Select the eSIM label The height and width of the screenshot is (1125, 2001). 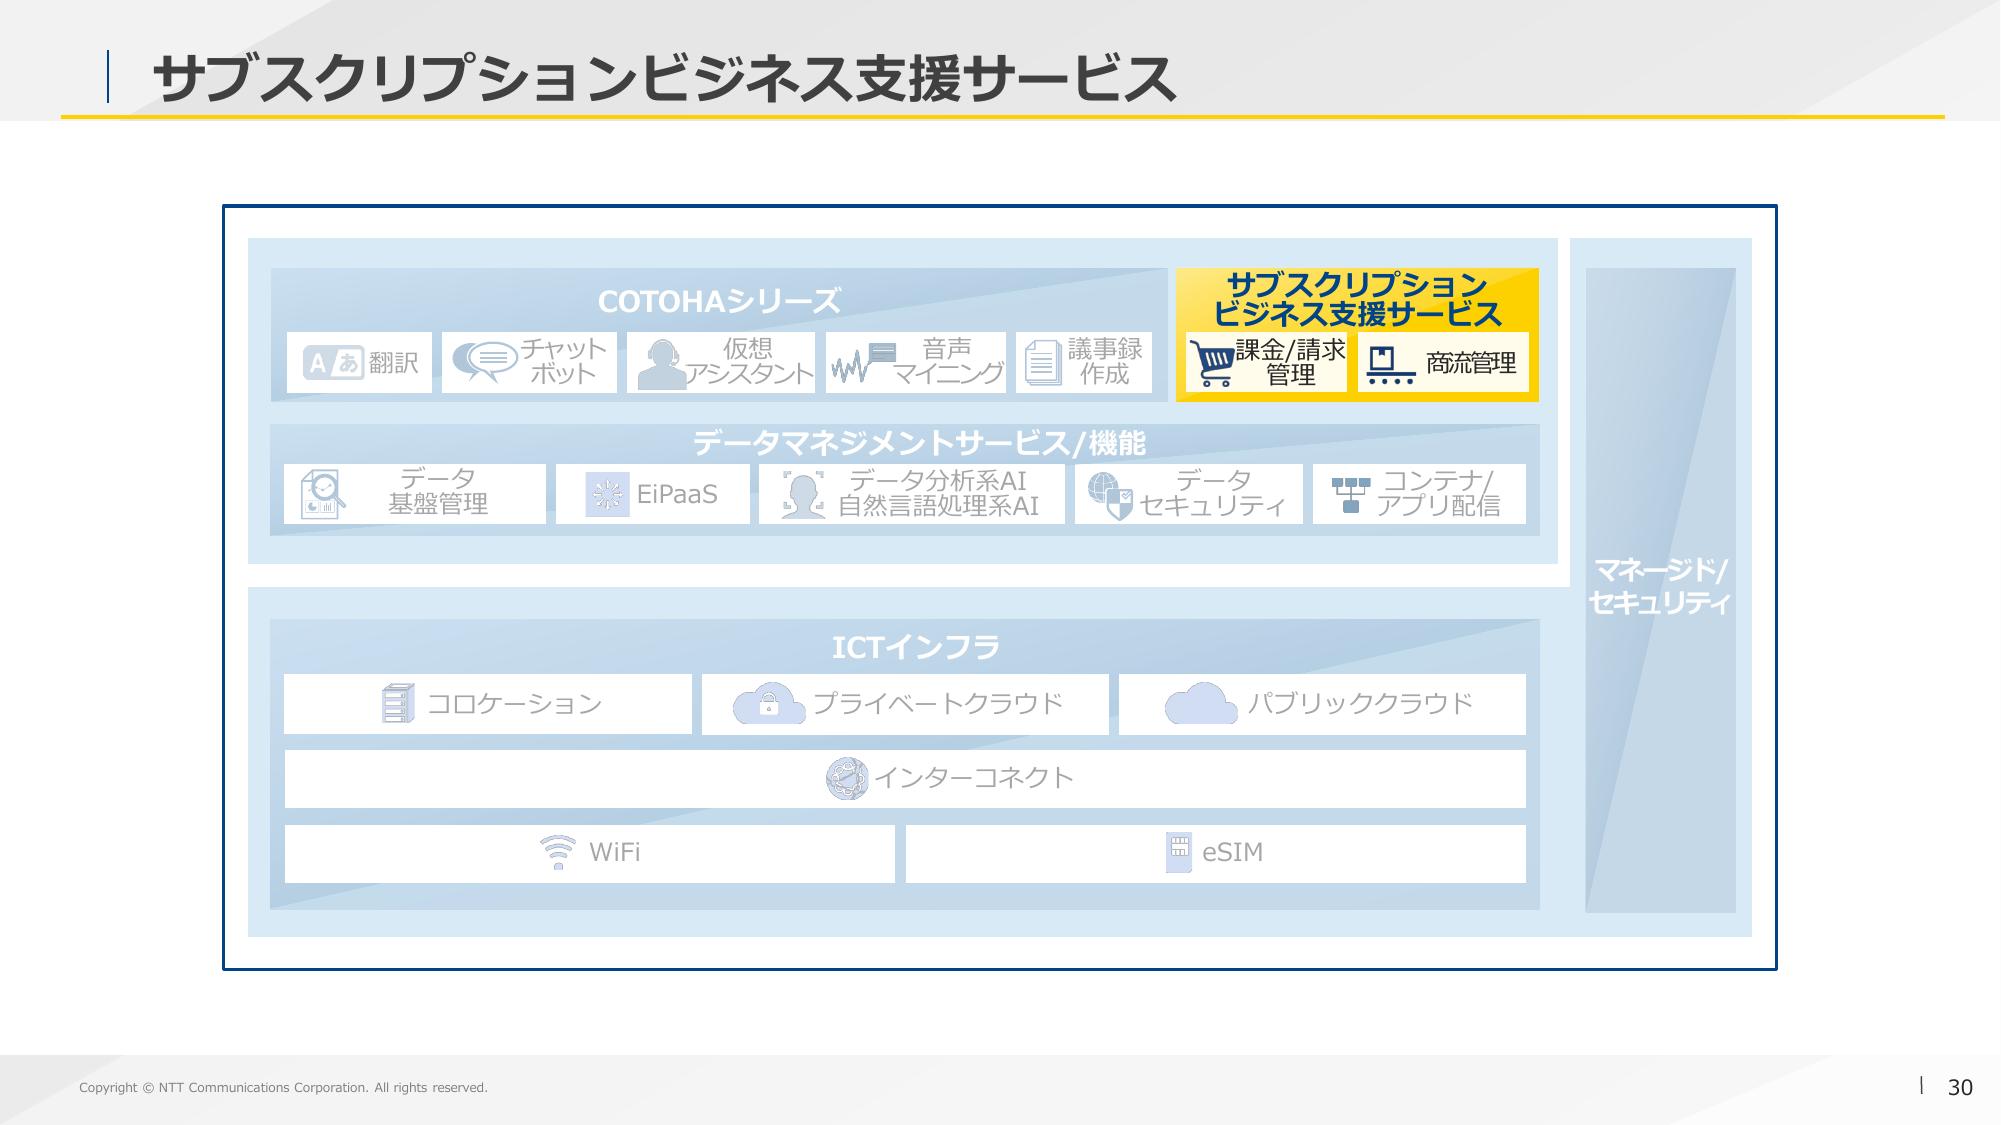point(1232,852)
